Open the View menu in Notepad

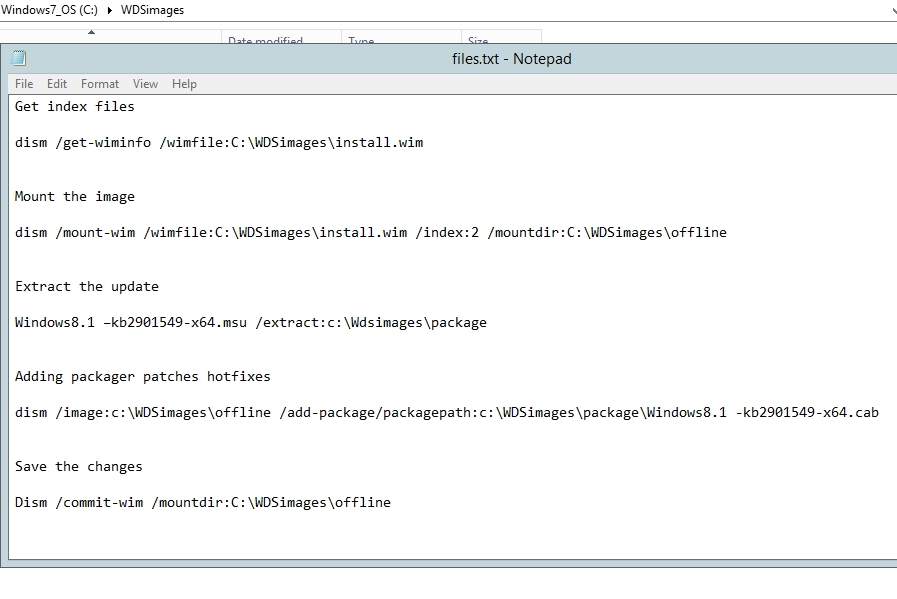point(145,84)
